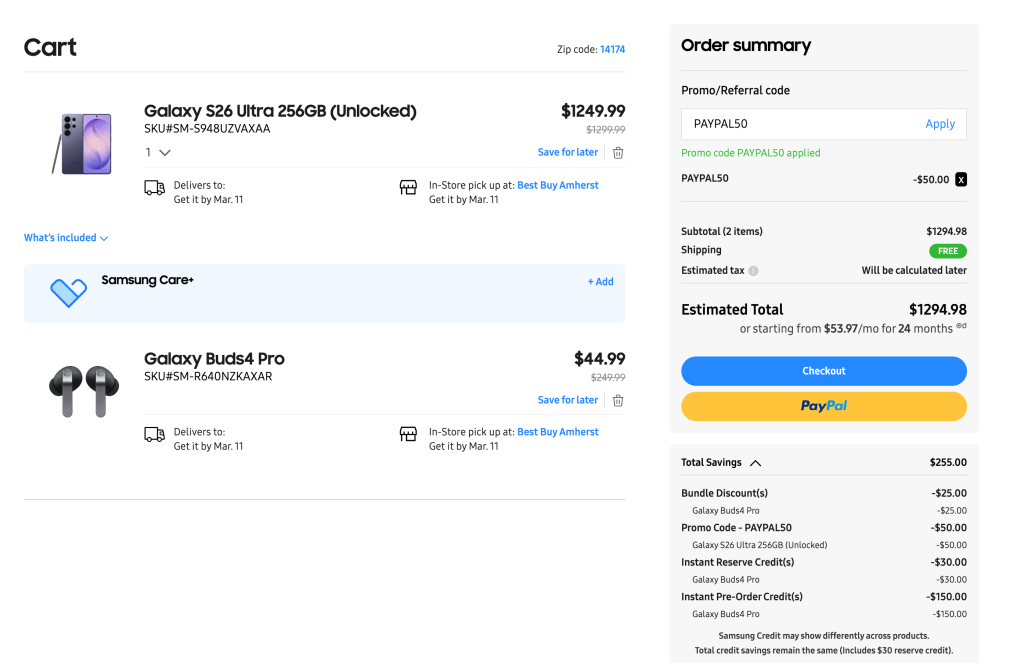Screen dimensions: 1024x663
Task: Open quantity dropdown for Galaxy S26 Ultra
Action: (159, 153)
